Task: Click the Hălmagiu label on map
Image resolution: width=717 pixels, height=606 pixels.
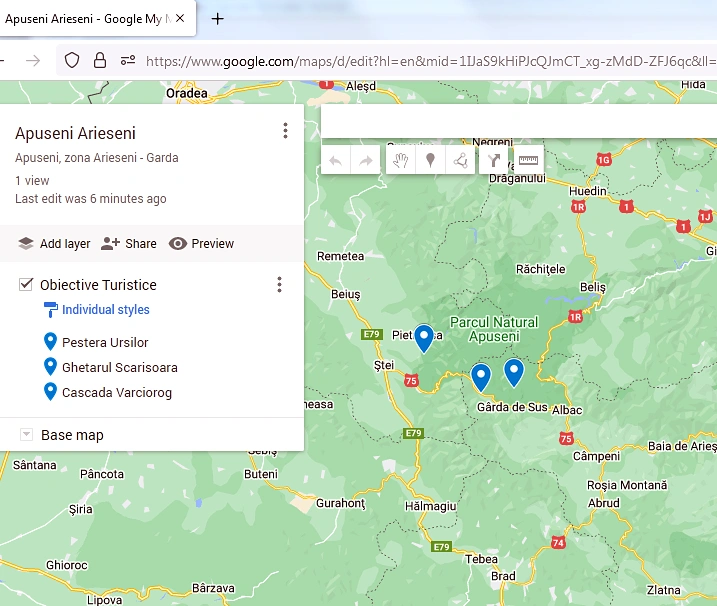Action: tap(430, 506)
